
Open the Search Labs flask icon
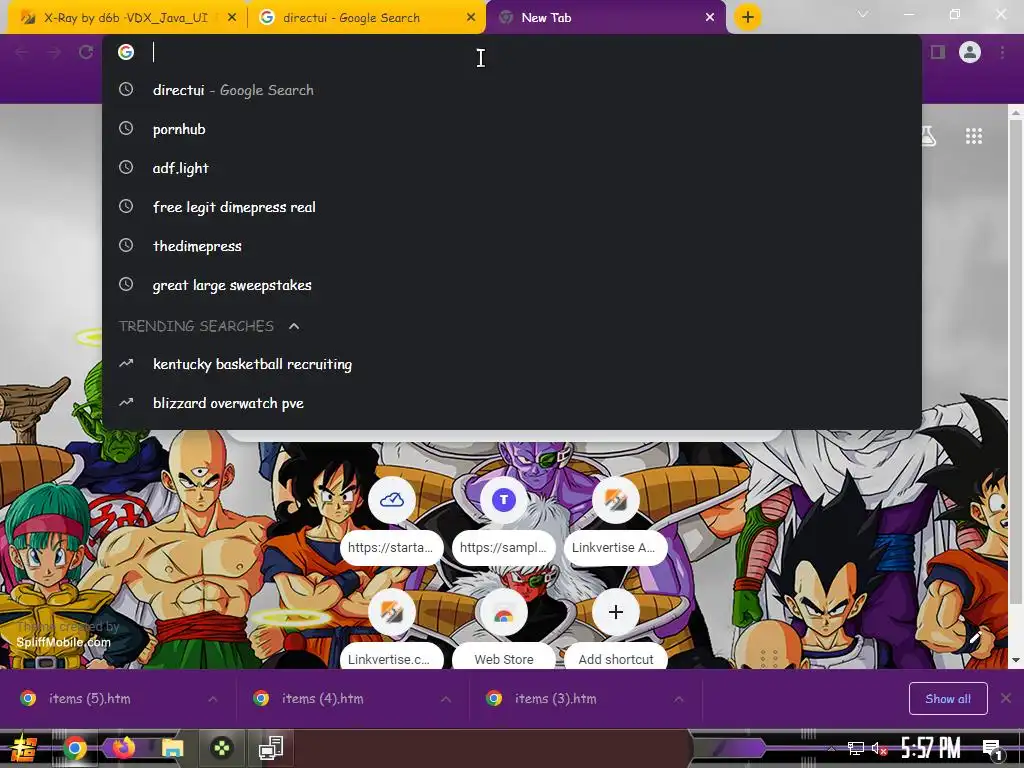point(928,136)
